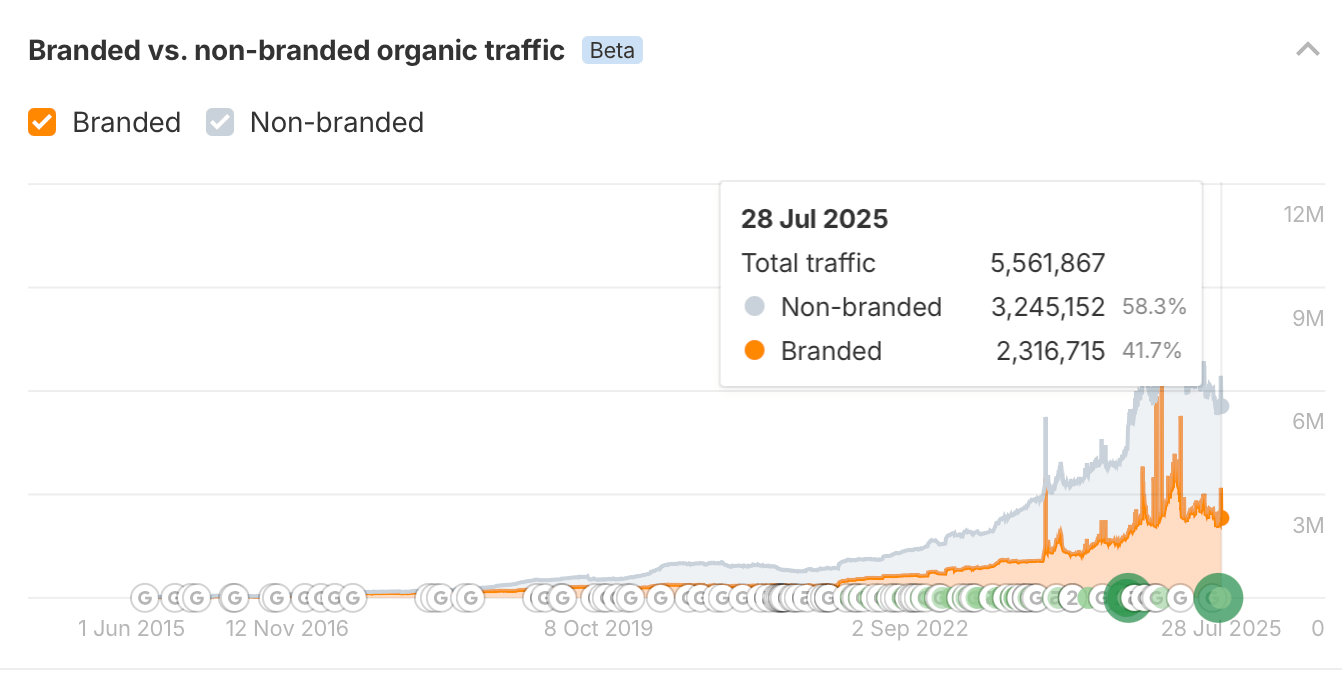Viewport: 1342px width, 690px height.
Task: Click the Beta badge
Action: coord(612,50)
